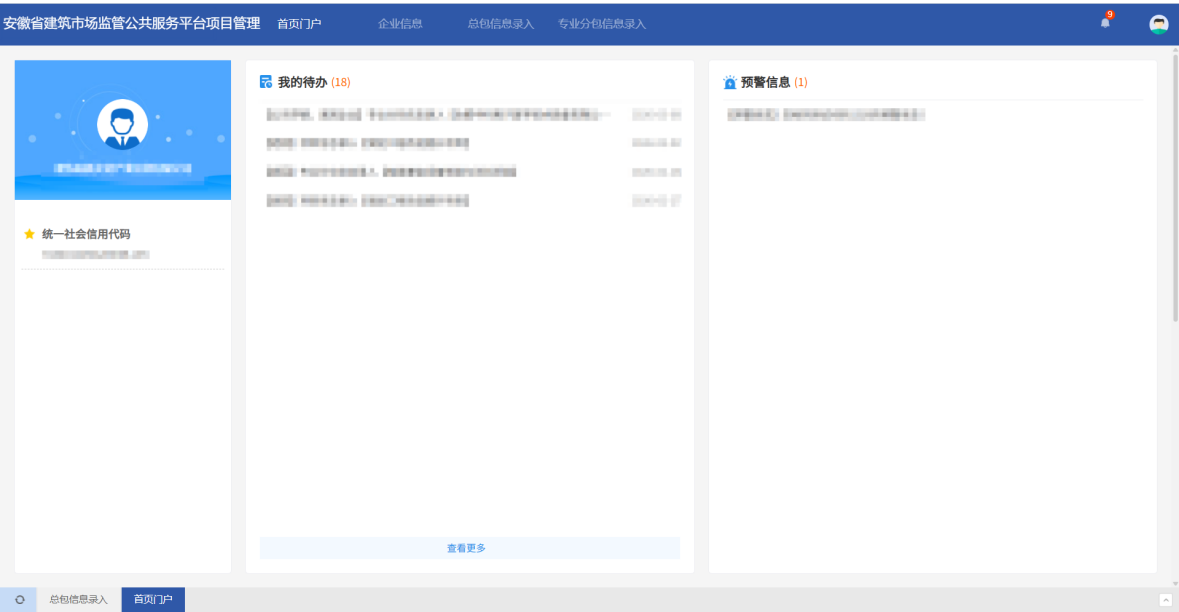Switch to the 总包信息录入 bottom tab
The width and height of the screenshot is (1179, 612).
click(79, 600)
